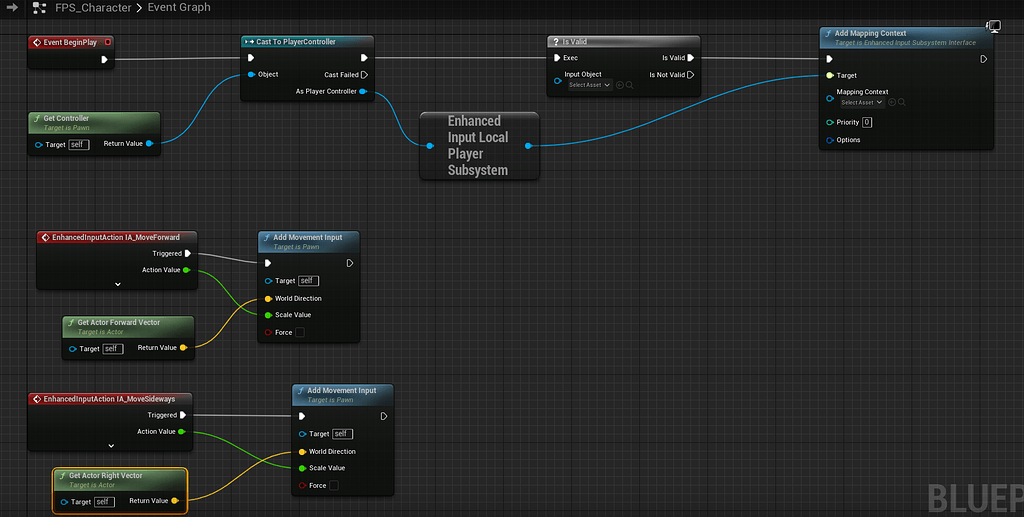Click the Options pin on Add Mapping Context
Viewport: 1024px width, 517px height.
pyautogui.click(x=829, y=140)
